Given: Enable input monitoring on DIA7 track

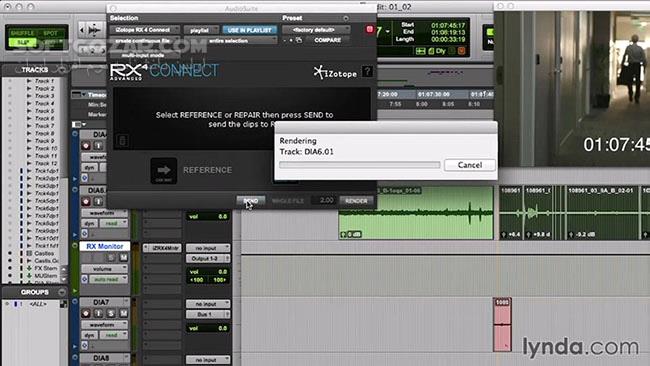Looking at the screenshot, I should (98, 313).
